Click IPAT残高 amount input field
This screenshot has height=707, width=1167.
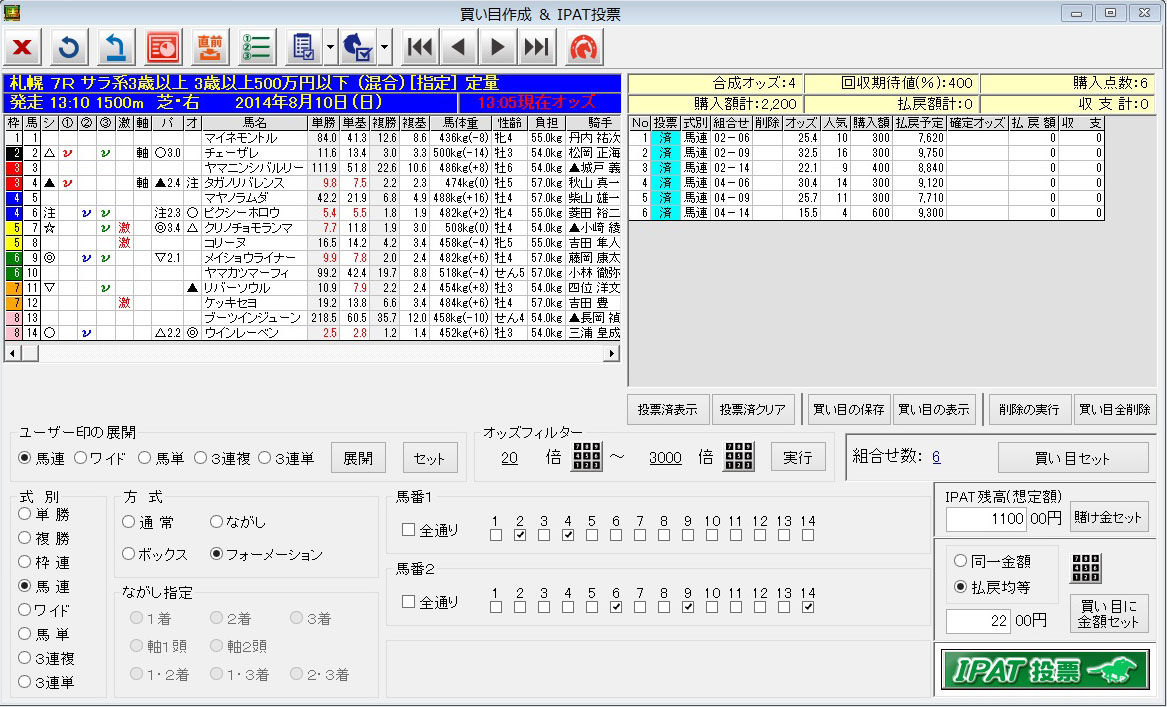click(x=986, y=518)
